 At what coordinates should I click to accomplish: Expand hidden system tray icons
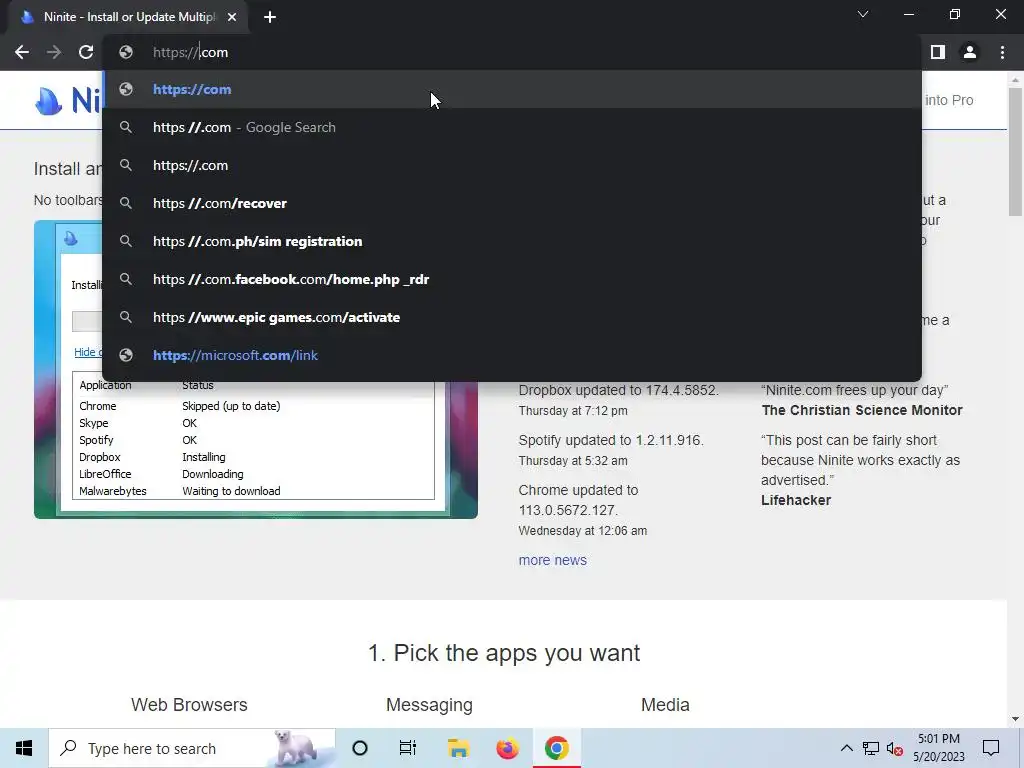point(846,748)
